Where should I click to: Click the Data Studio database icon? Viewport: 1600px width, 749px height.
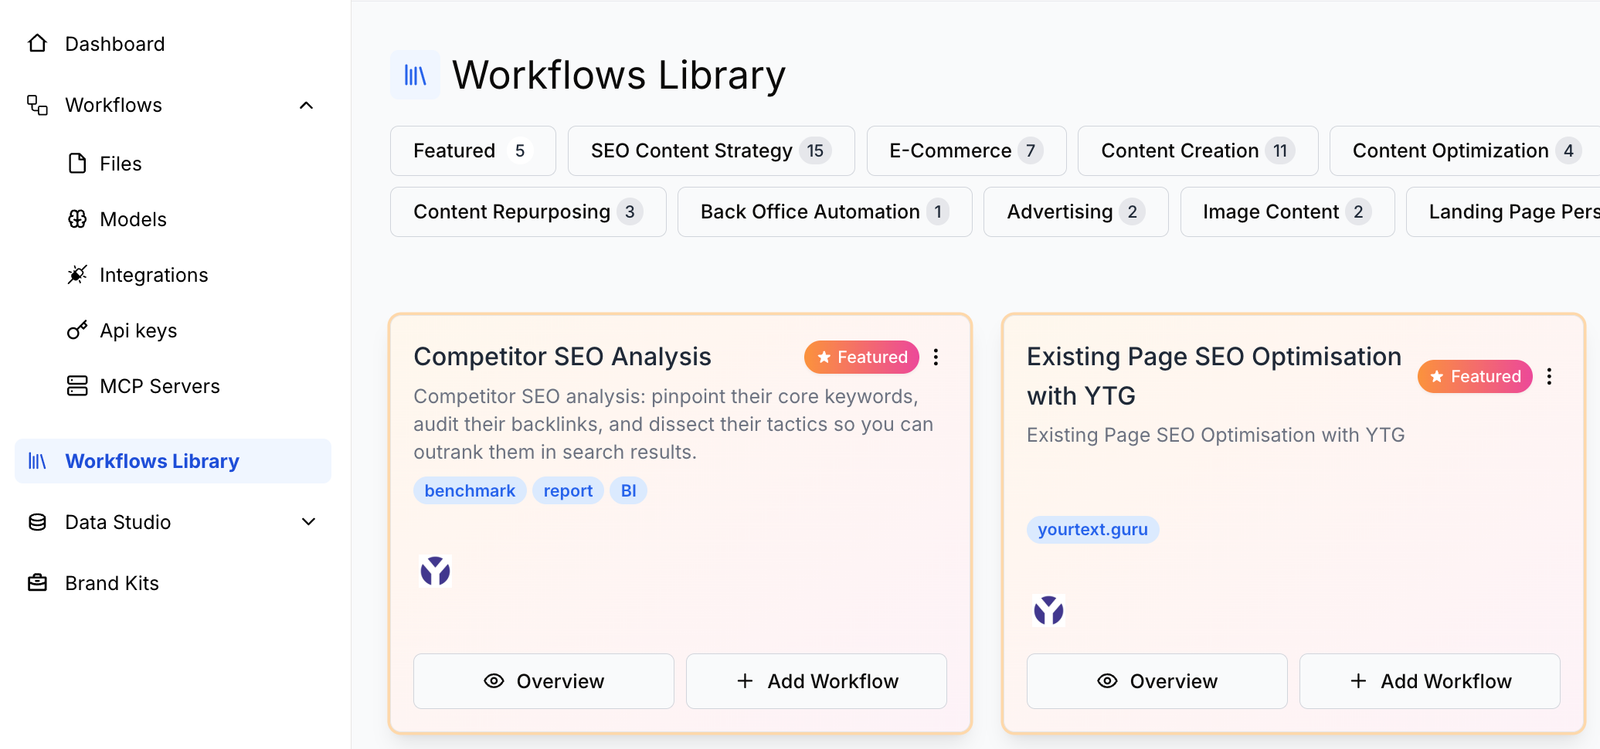37,522
